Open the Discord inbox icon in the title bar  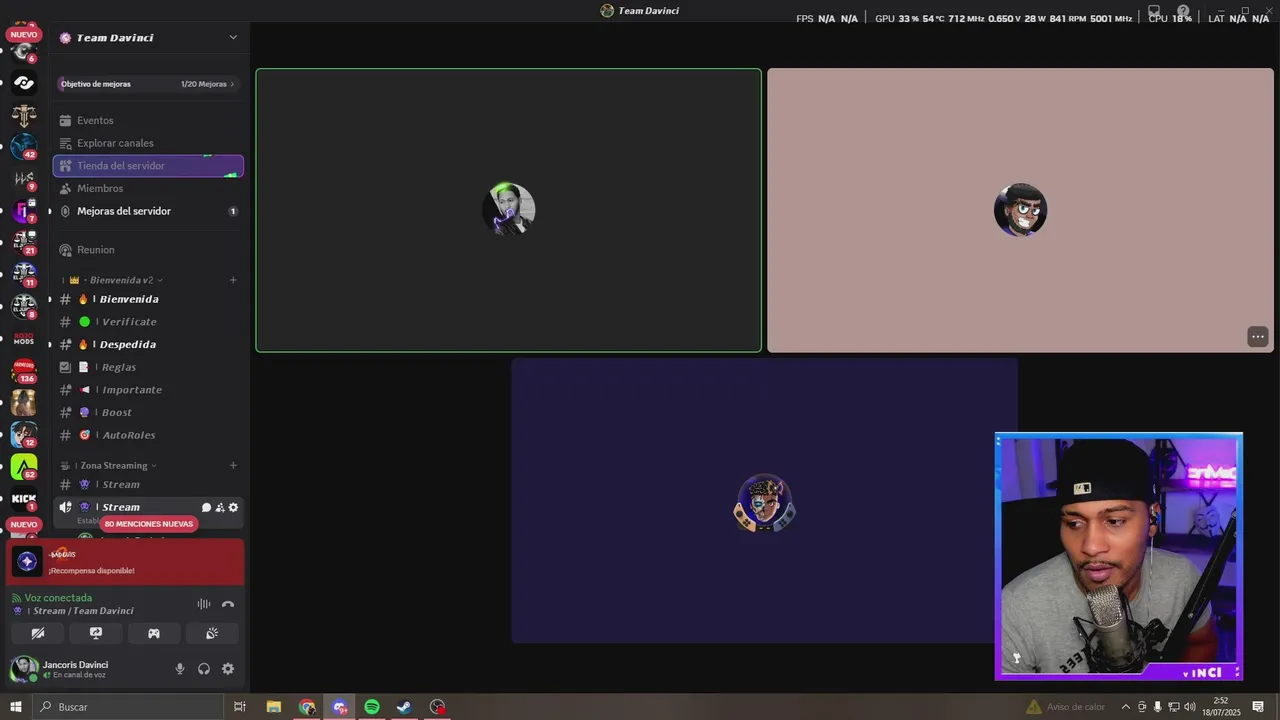1154,12
